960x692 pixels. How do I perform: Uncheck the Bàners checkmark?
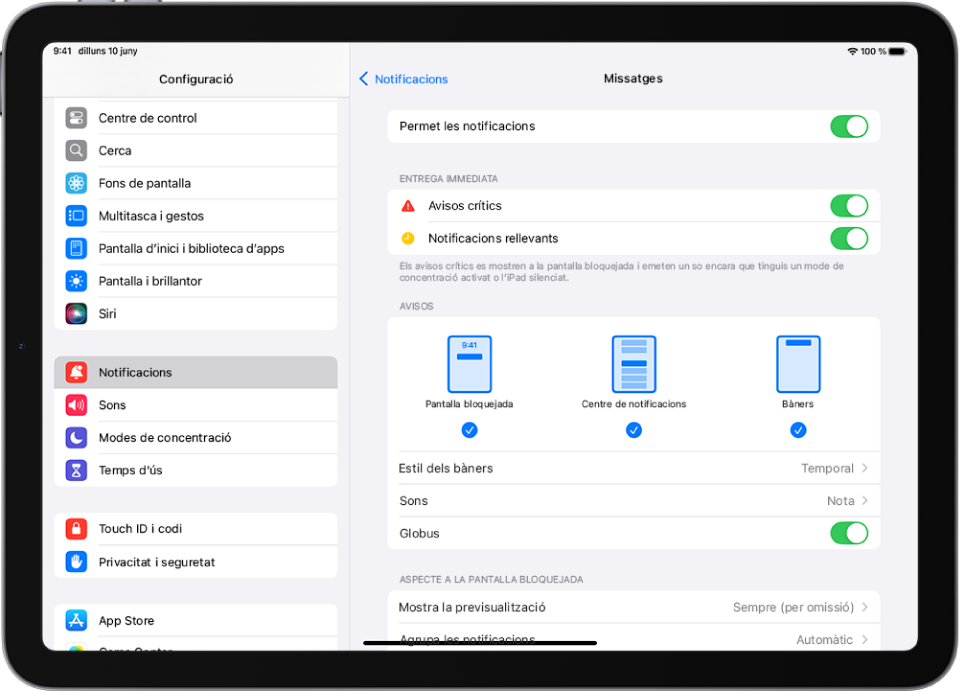coord(798,430)
